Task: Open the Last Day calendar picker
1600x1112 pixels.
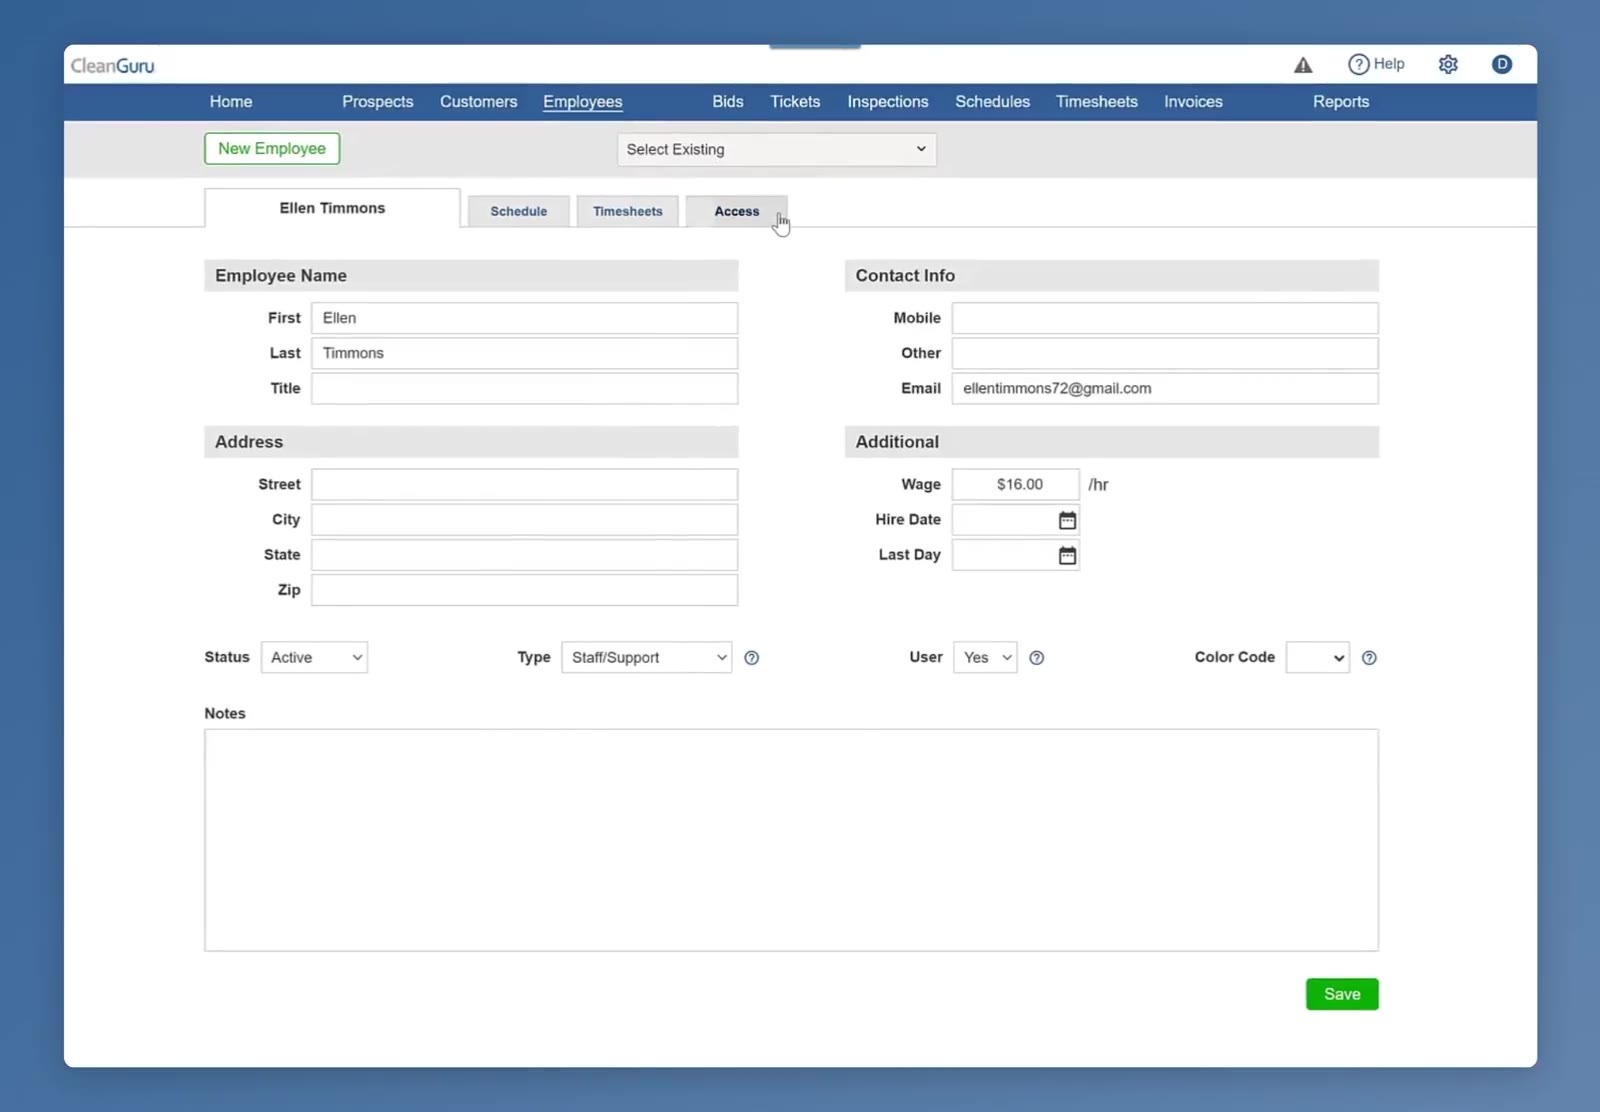Action: (x=1067, y=555)
